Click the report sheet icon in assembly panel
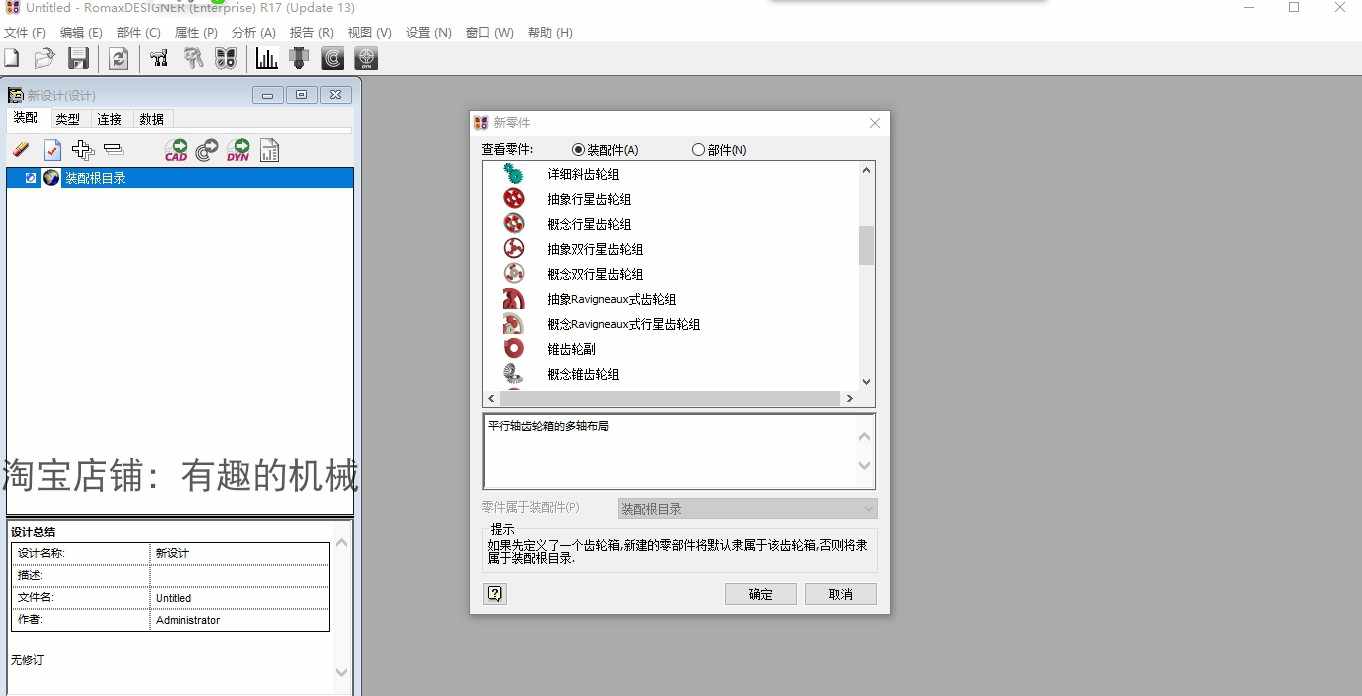Screen dimensions: 1362x696 point(269,150)
